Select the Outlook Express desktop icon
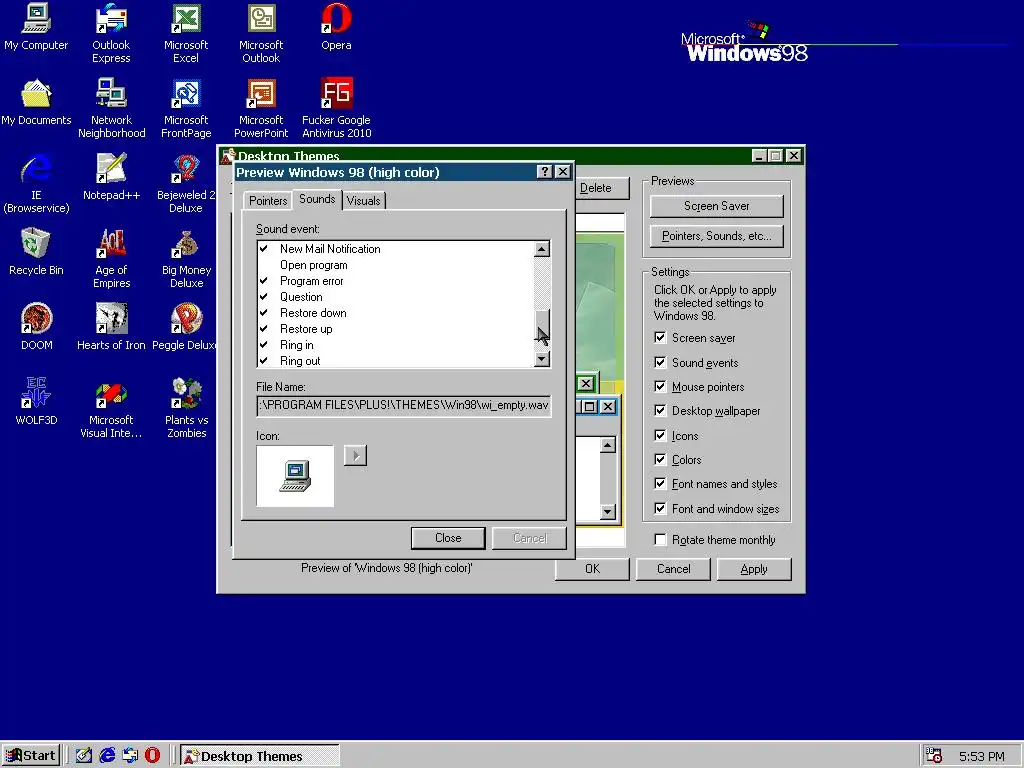The height and width of the screenshot is (768, 1024). [111, 33]
